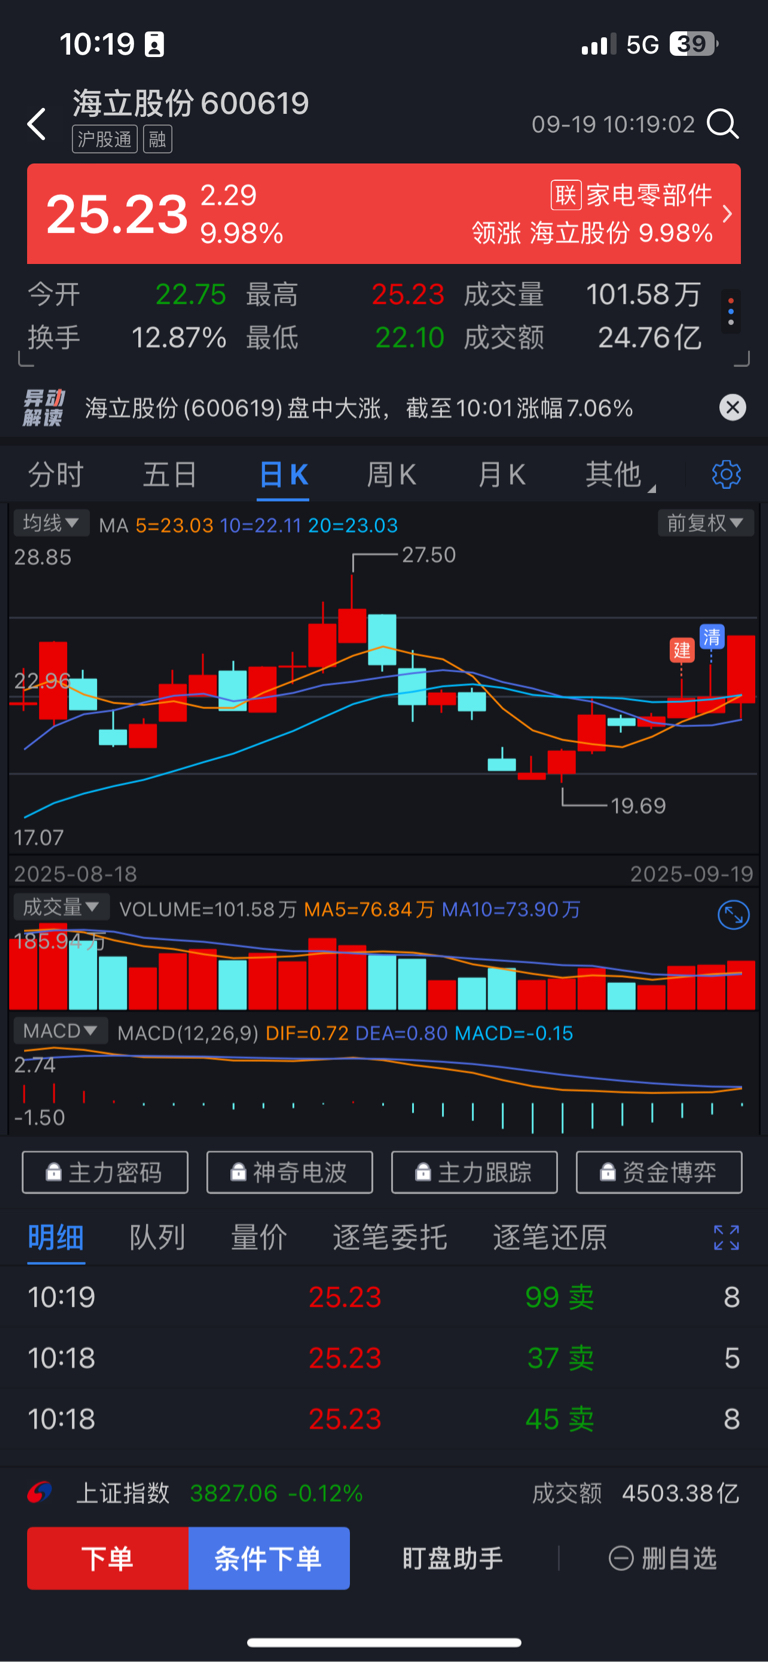The width and height of the screenshot is (768, 1662).
Task: Open locked 主力密码 indicator
Action: [105, 1172]
